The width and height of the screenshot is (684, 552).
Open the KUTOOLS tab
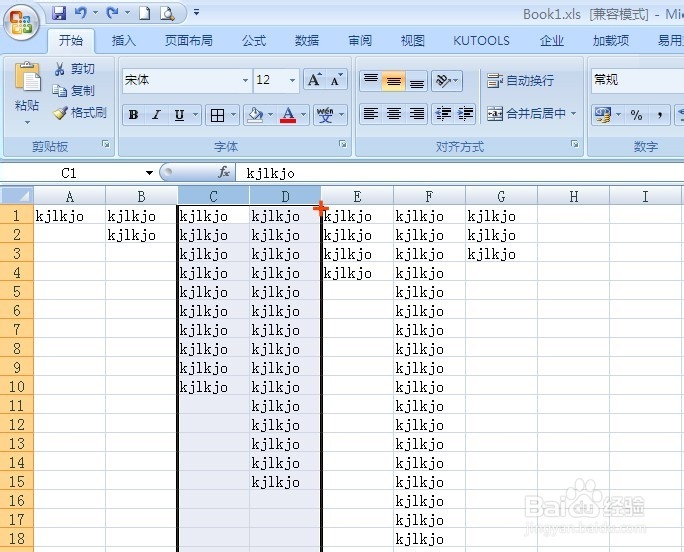pos(481,41)
